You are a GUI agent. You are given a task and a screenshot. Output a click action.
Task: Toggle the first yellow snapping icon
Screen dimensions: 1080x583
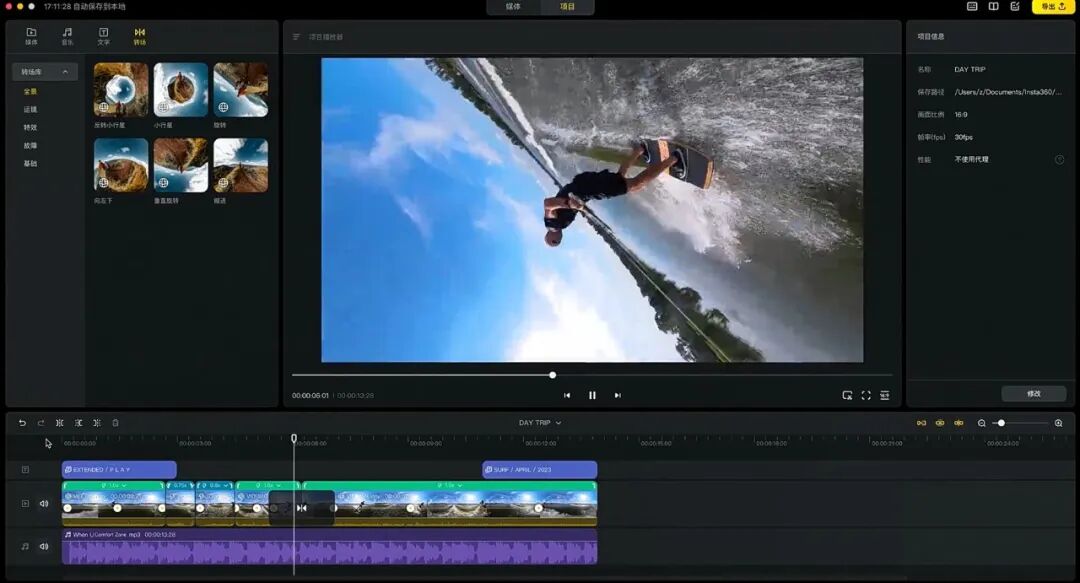921,423
